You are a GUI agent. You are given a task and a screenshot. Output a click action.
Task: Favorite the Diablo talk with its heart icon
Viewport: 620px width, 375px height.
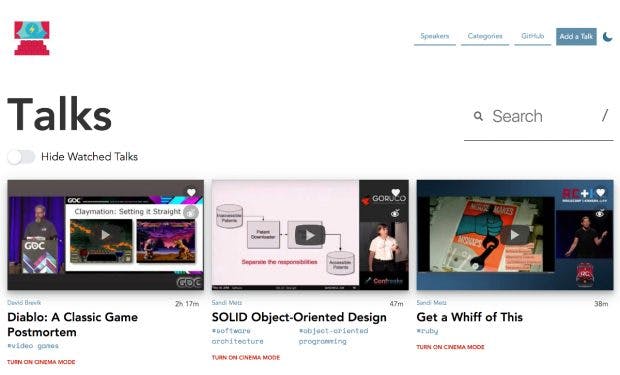(191, 193)
